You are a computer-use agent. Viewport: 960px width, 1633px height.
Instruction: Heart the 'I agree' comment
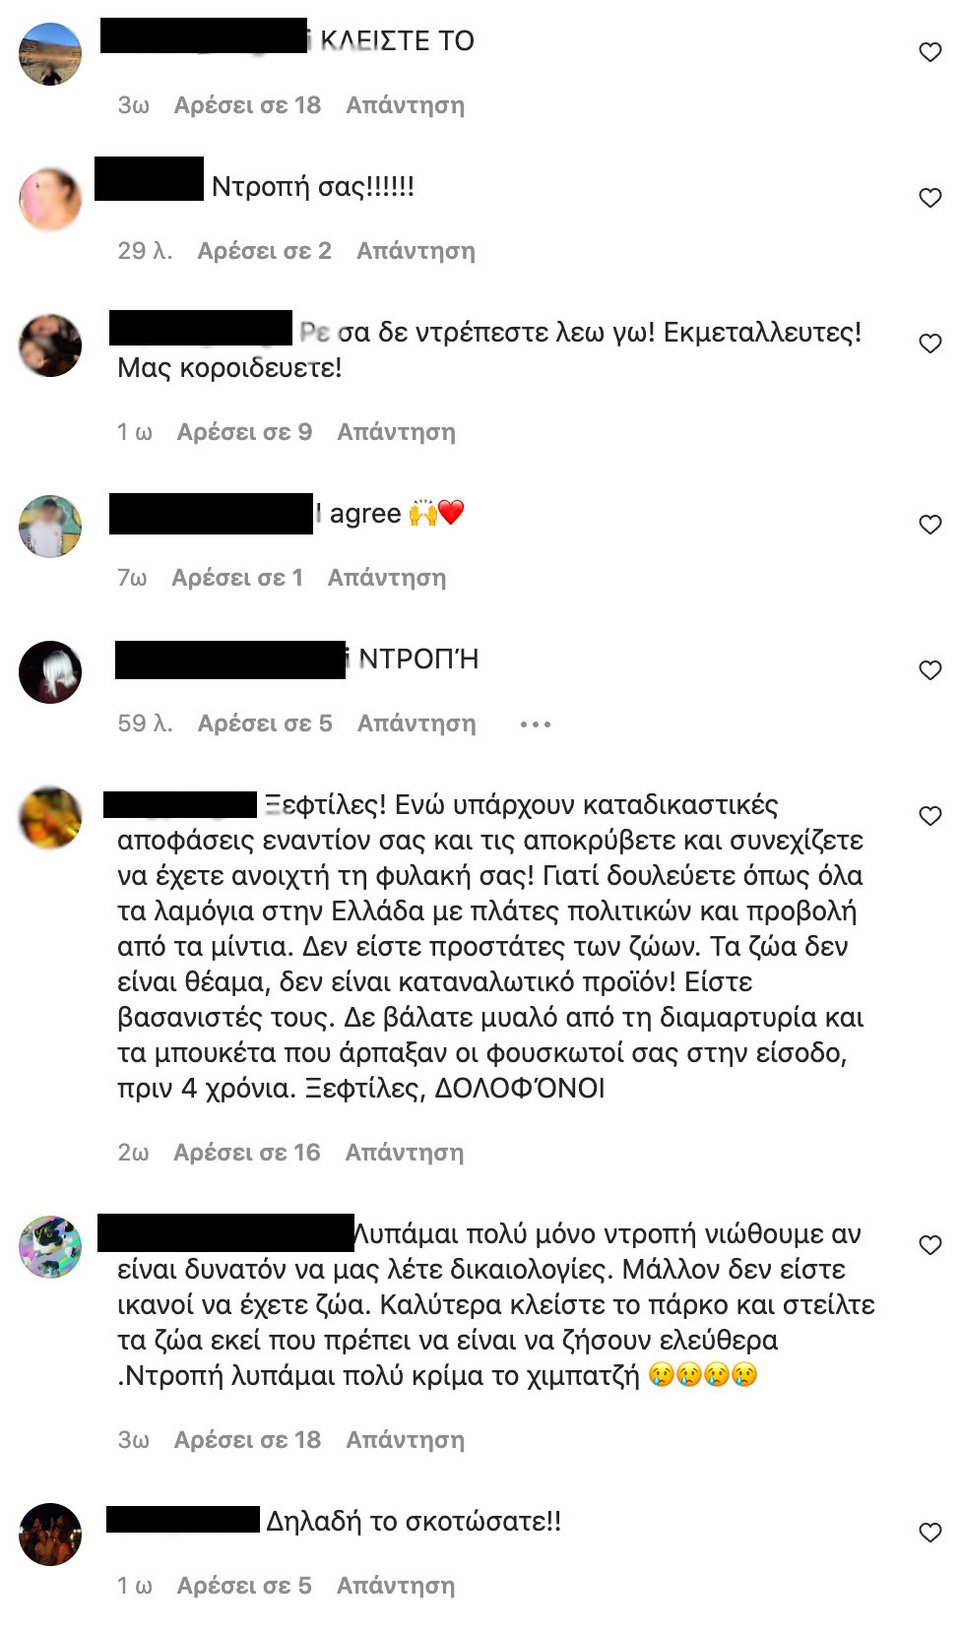click(x=930, y=525)
